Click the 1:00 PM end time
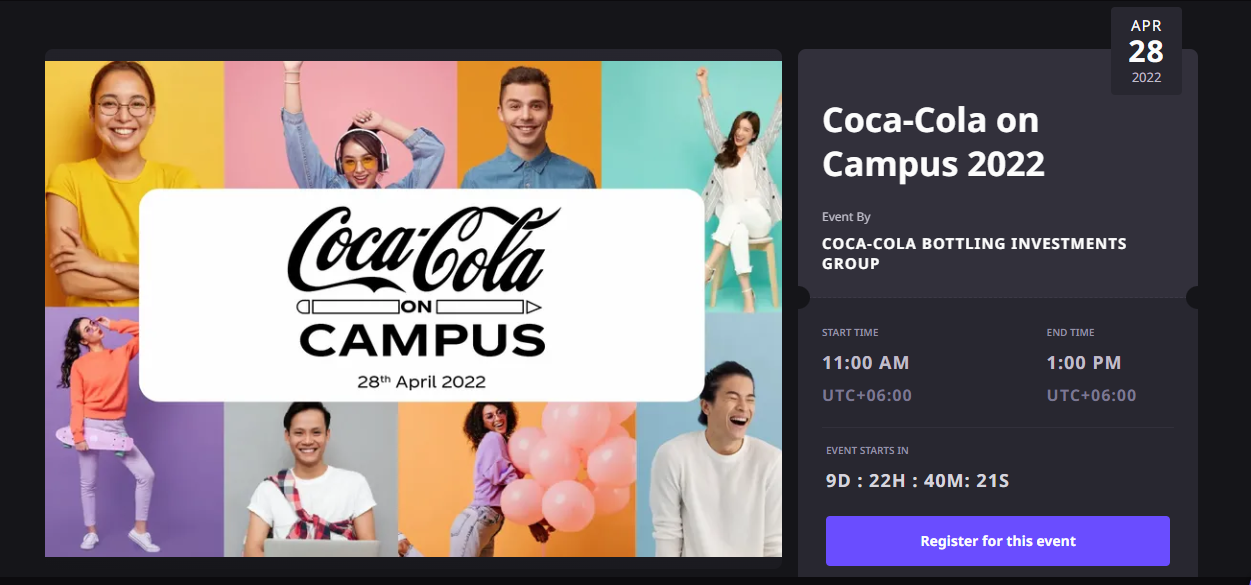This screenshot has height=585, width=1251. pos(1084,363)
